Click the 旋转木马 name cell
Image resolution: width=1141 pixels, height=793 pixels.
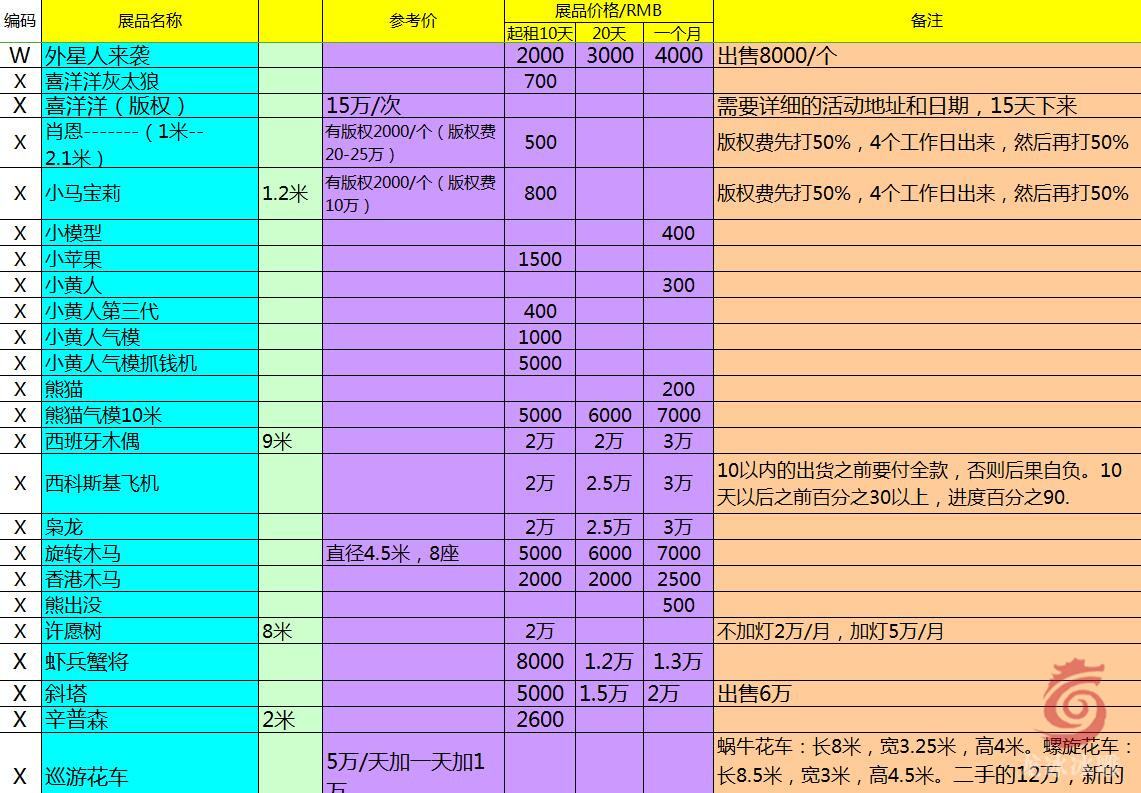tap(150, 553)
